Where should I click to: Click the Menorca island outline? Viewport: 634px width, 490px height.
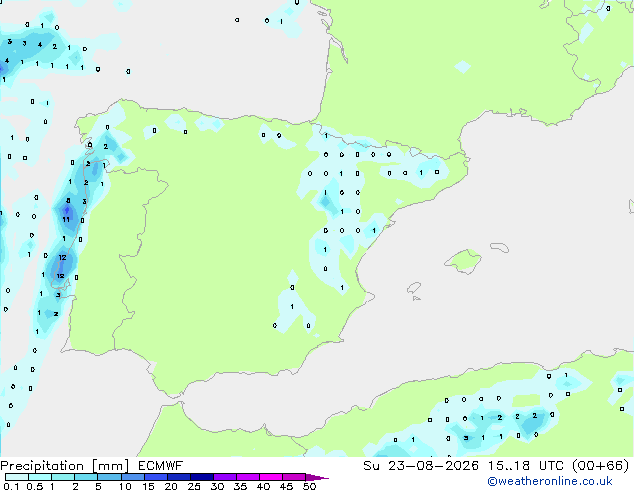500,247
